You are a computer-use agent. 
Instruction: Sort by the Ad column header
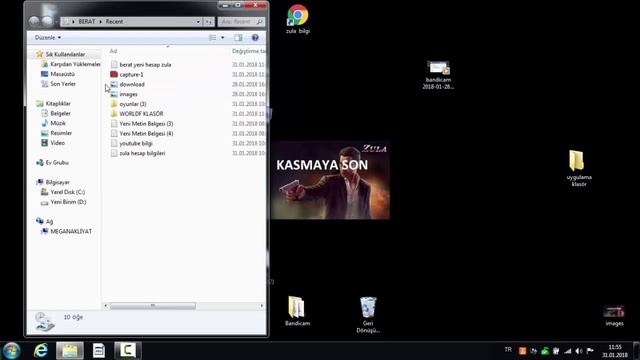coord(113,51)
